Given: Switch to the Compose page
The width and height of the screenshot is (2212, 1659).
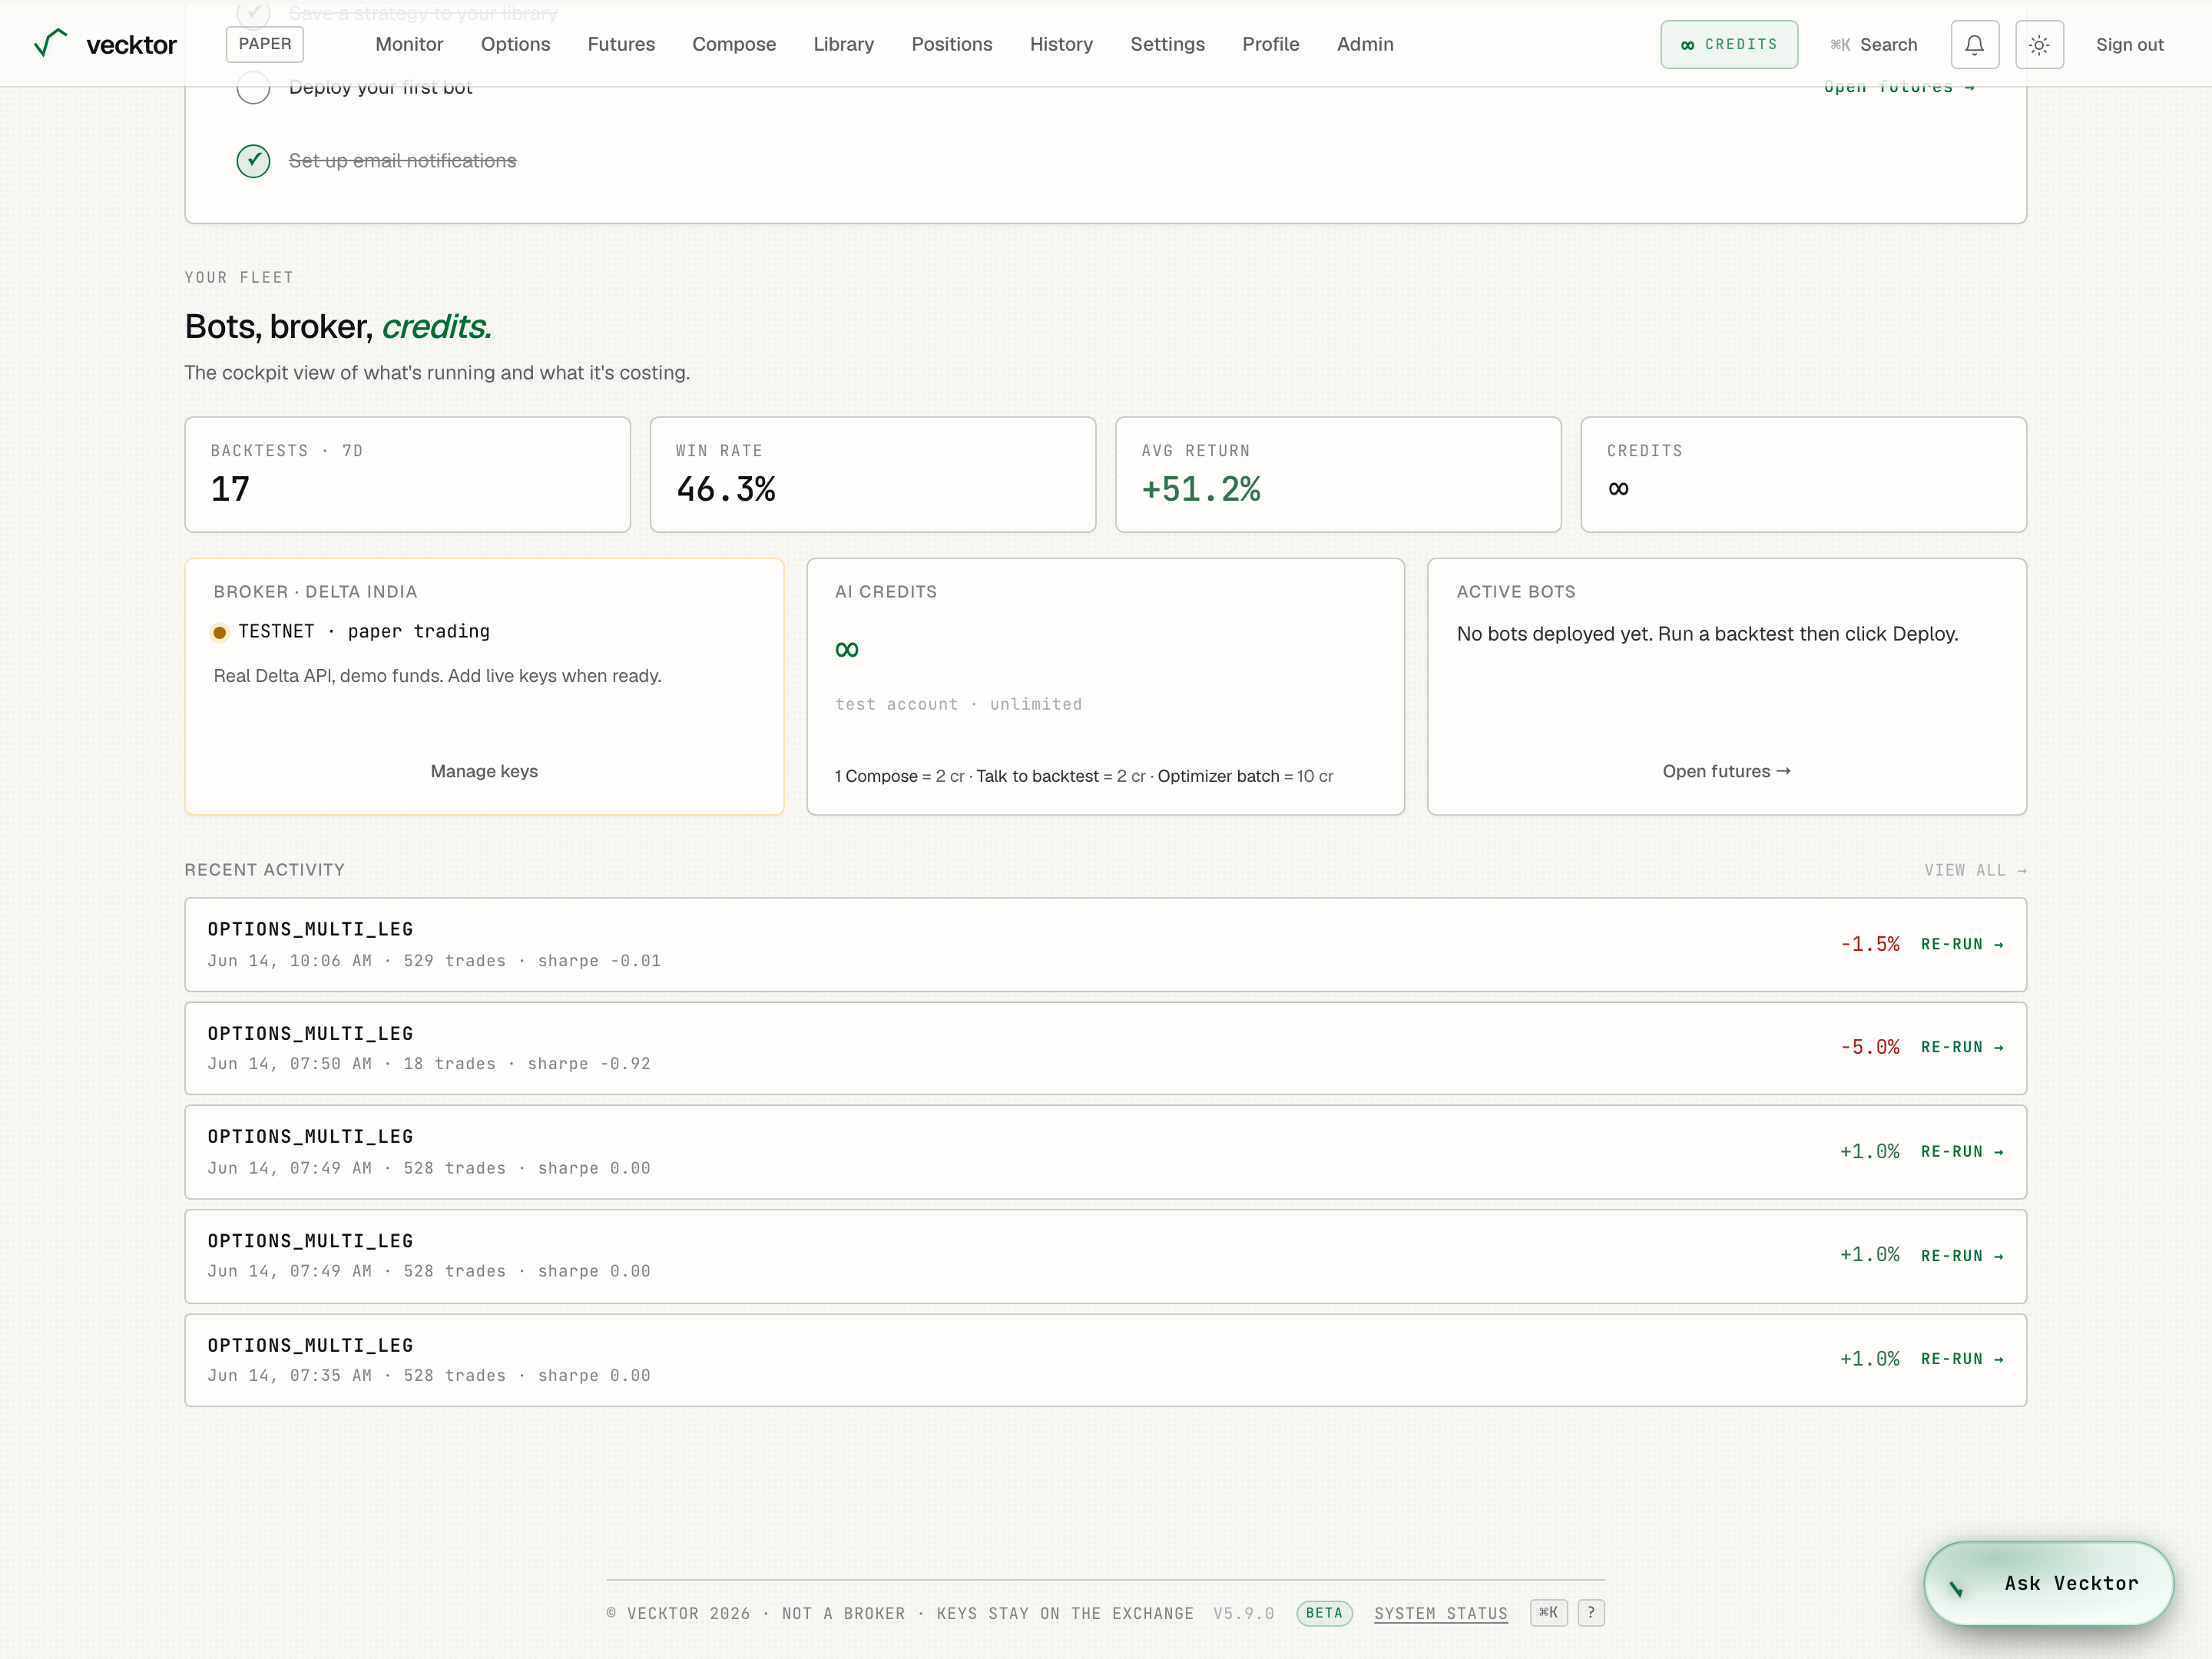Looking at the screenshot, I should [734, 44].
